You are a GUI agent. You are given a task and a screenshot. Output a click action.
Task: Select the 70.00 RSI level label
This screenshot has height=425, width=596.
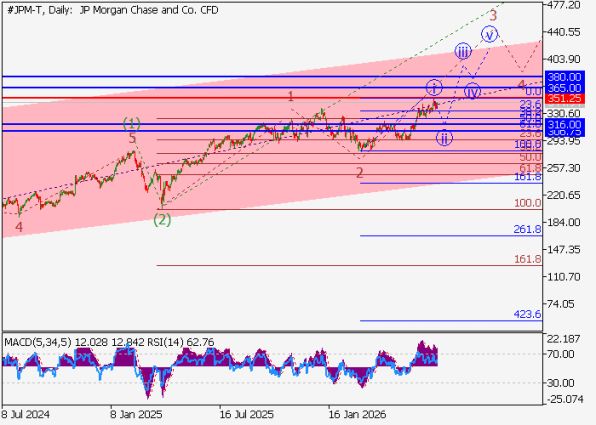[x=560, y=354]
